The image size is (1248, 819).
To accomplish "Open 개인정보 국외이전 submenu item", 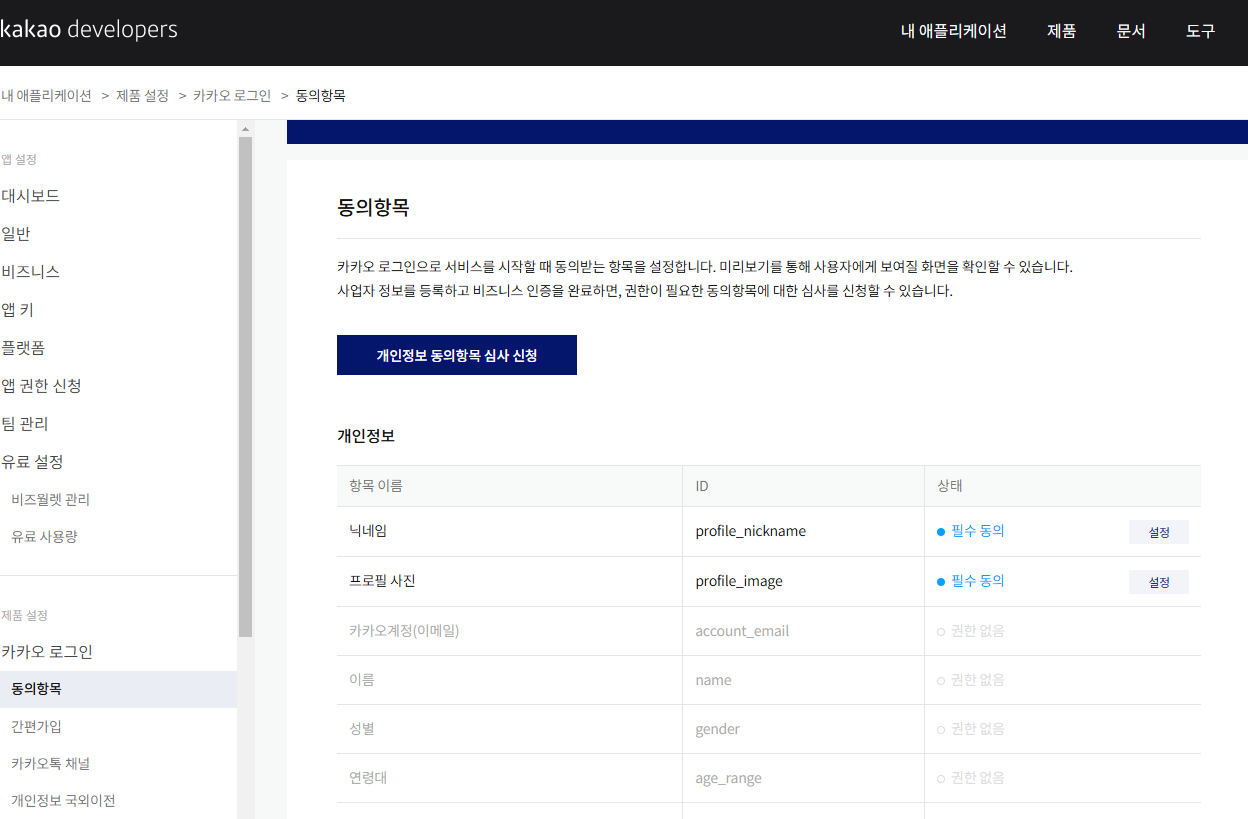I will point(63,800).
